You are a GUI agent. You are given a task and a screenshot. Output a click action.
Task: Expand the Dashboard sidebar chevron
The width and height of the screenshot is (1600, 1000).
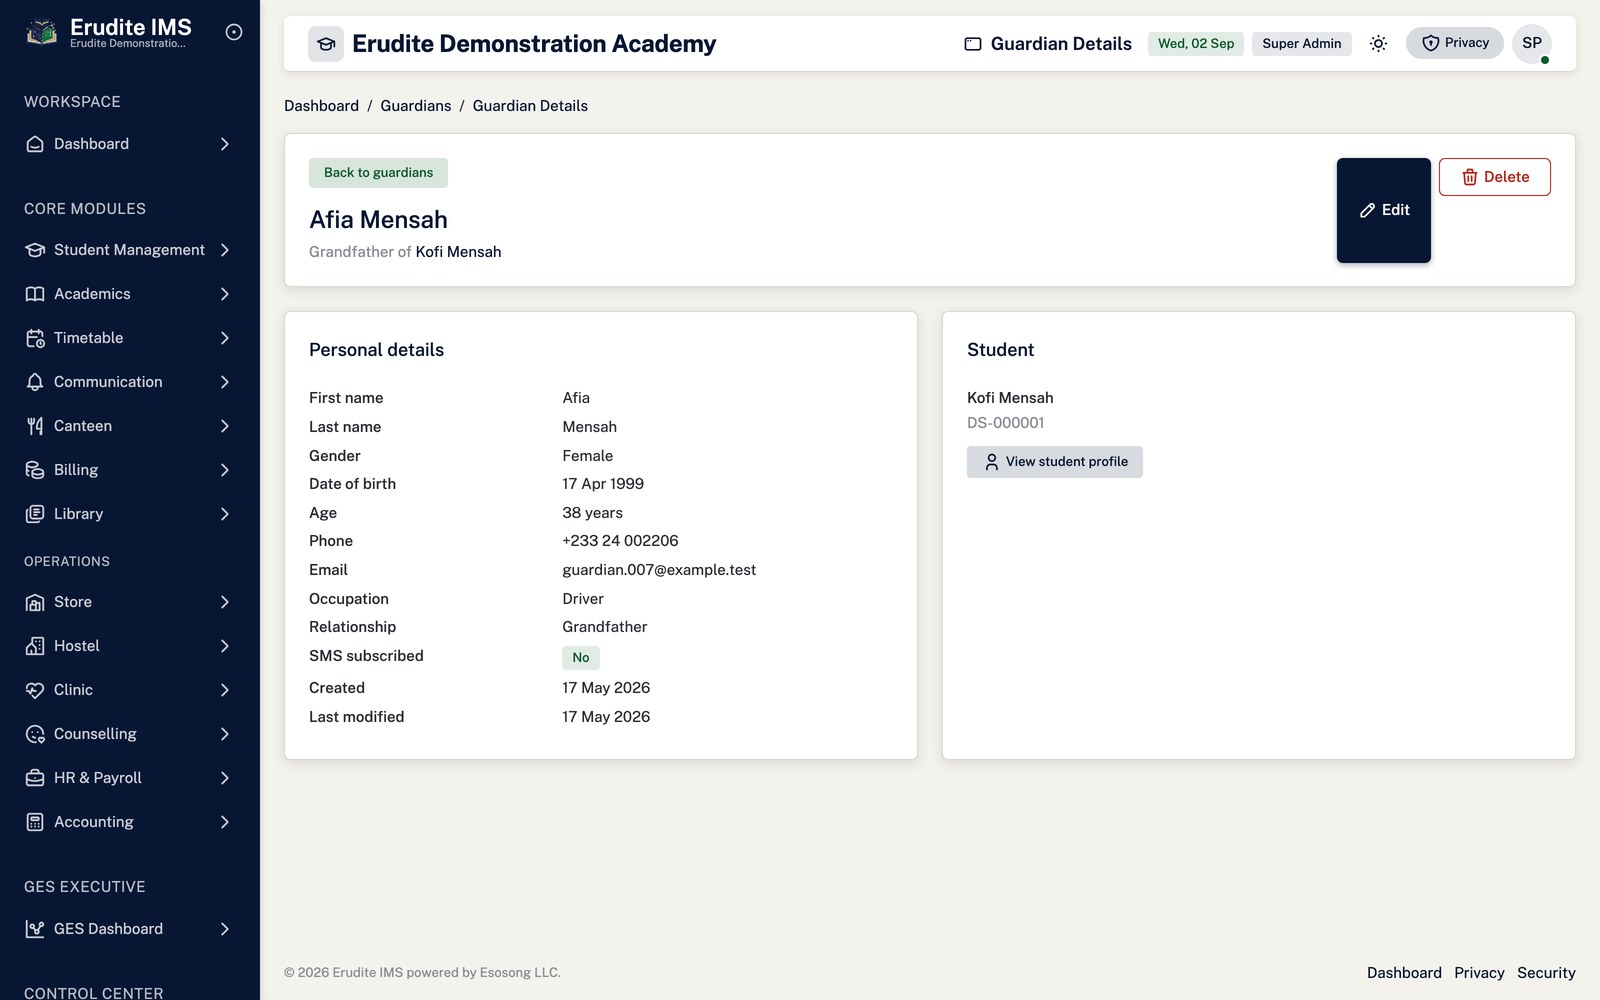coord(225,144)
